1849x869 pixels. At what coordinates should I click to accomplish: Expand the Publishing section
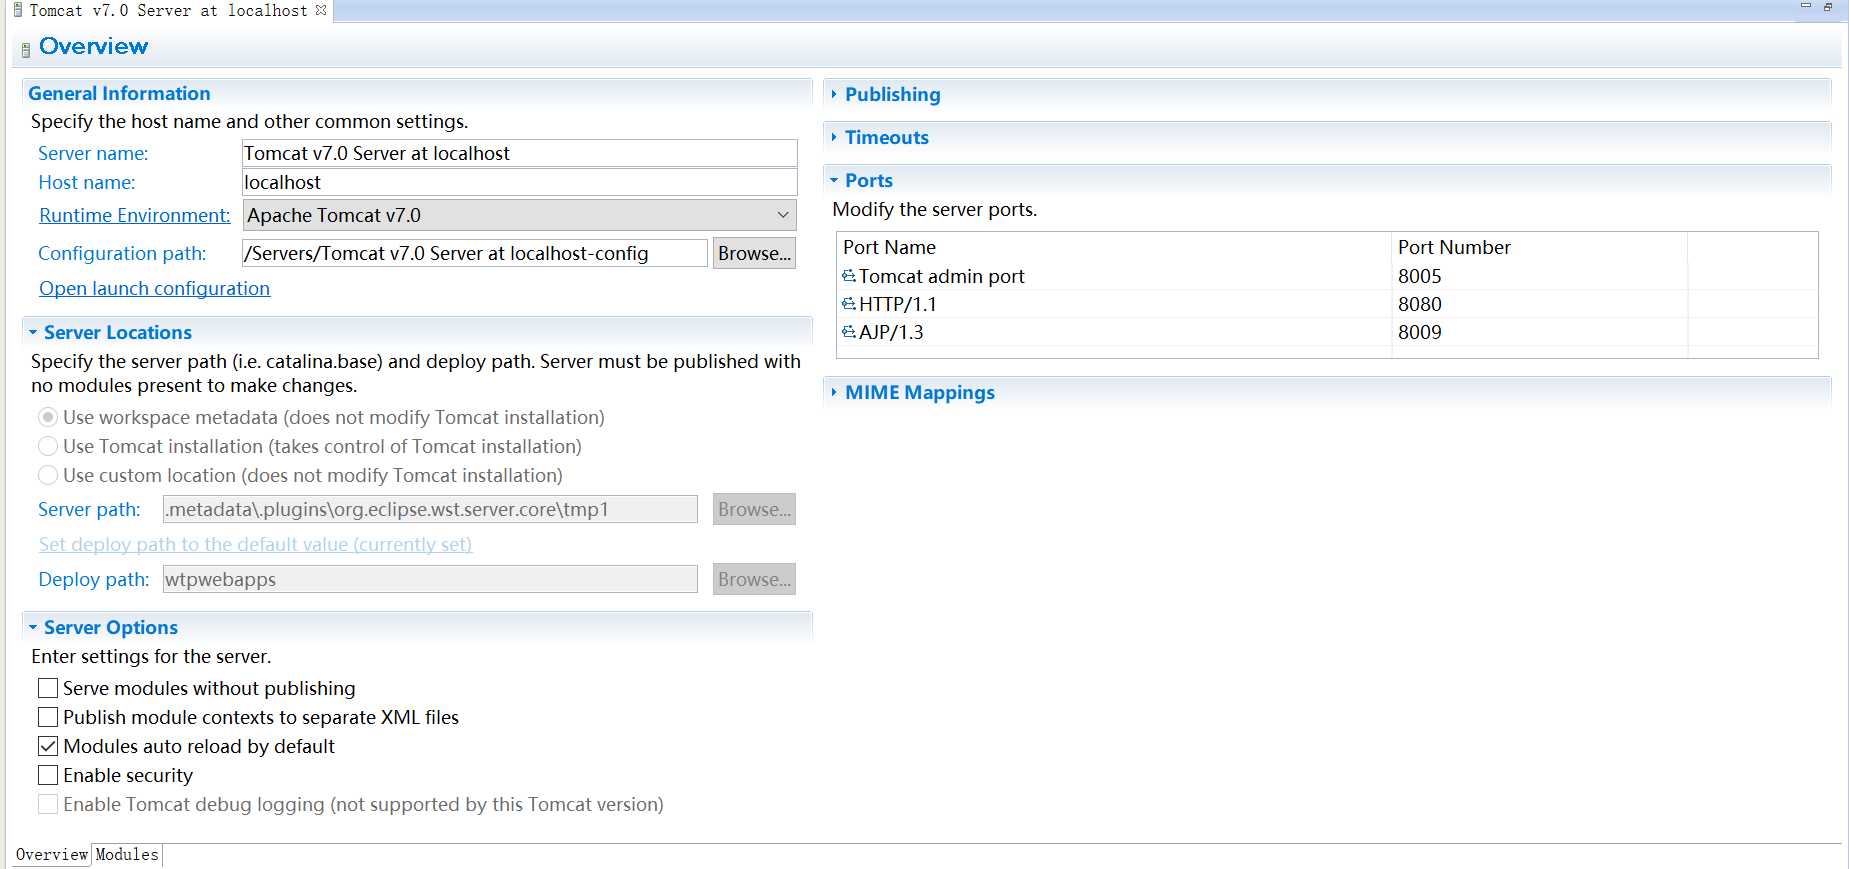click(834, 94)
